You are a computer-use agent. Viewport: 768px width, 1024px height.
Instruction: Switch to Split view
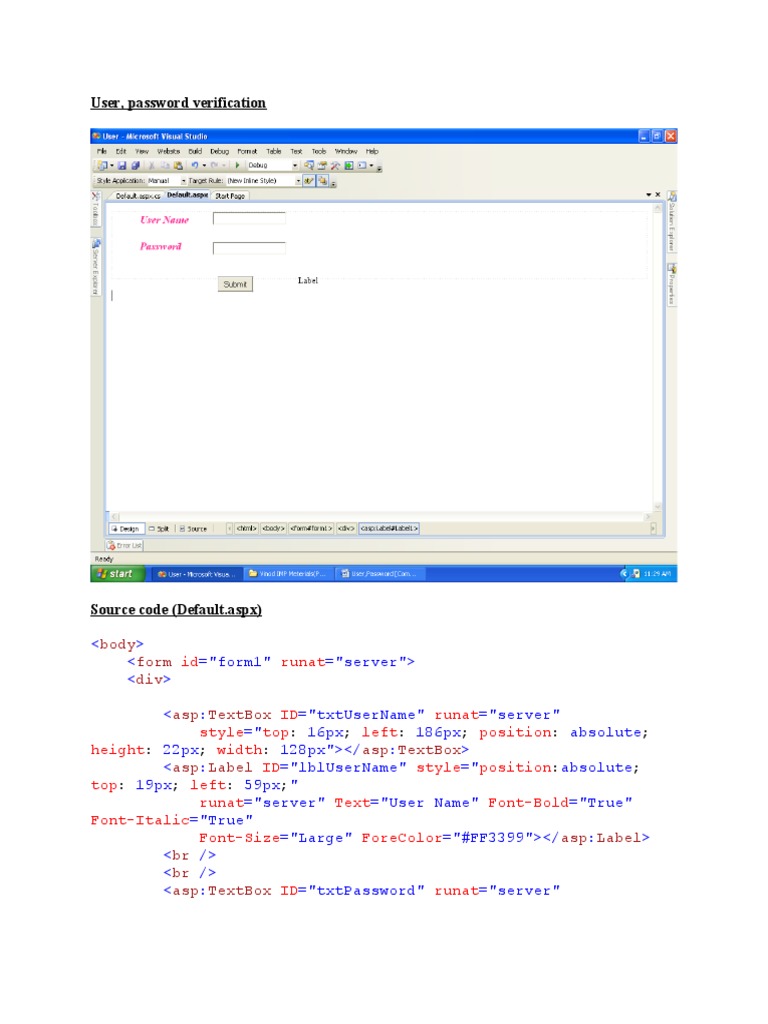tap(159, 528)
